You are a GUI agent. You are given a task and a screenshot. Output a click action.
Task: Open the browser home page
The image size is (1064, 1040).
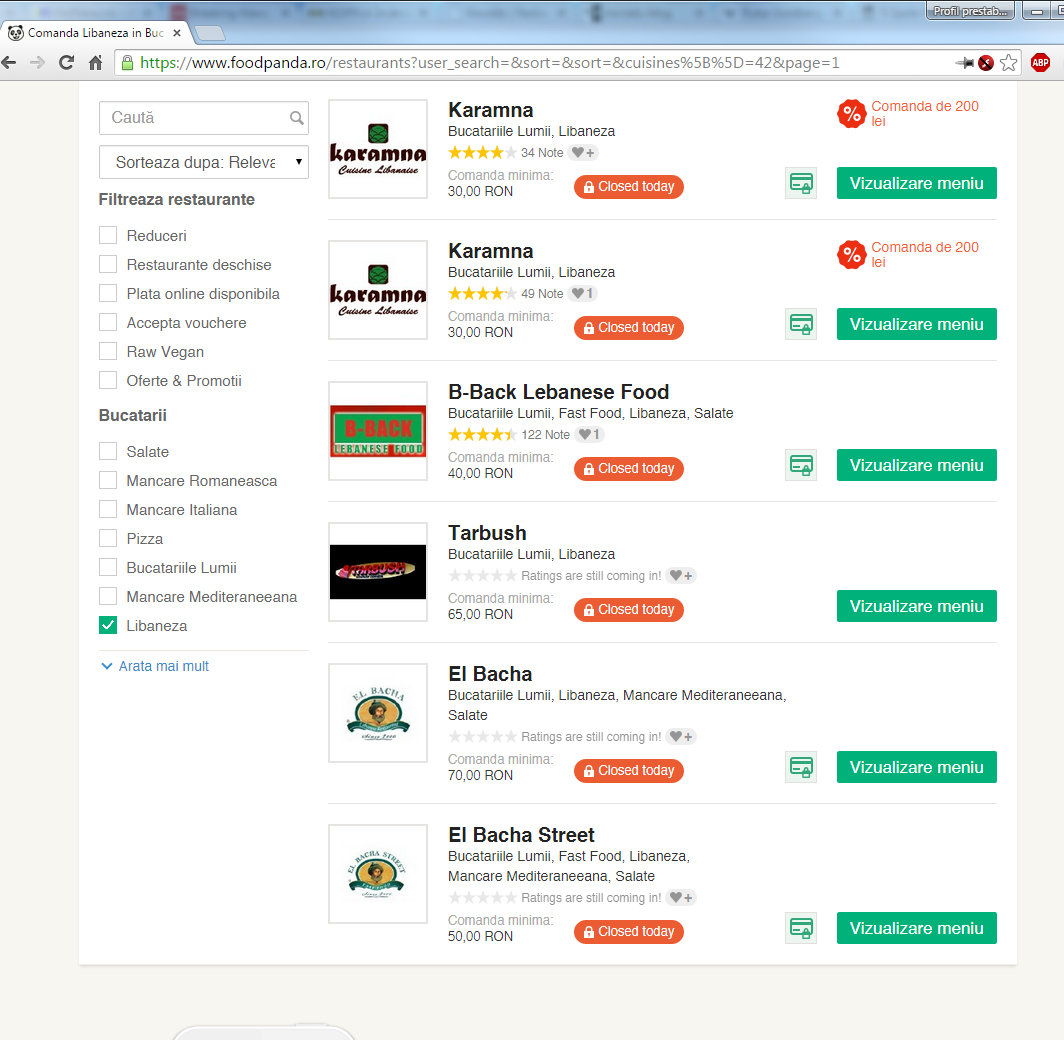tap(96, 63)
